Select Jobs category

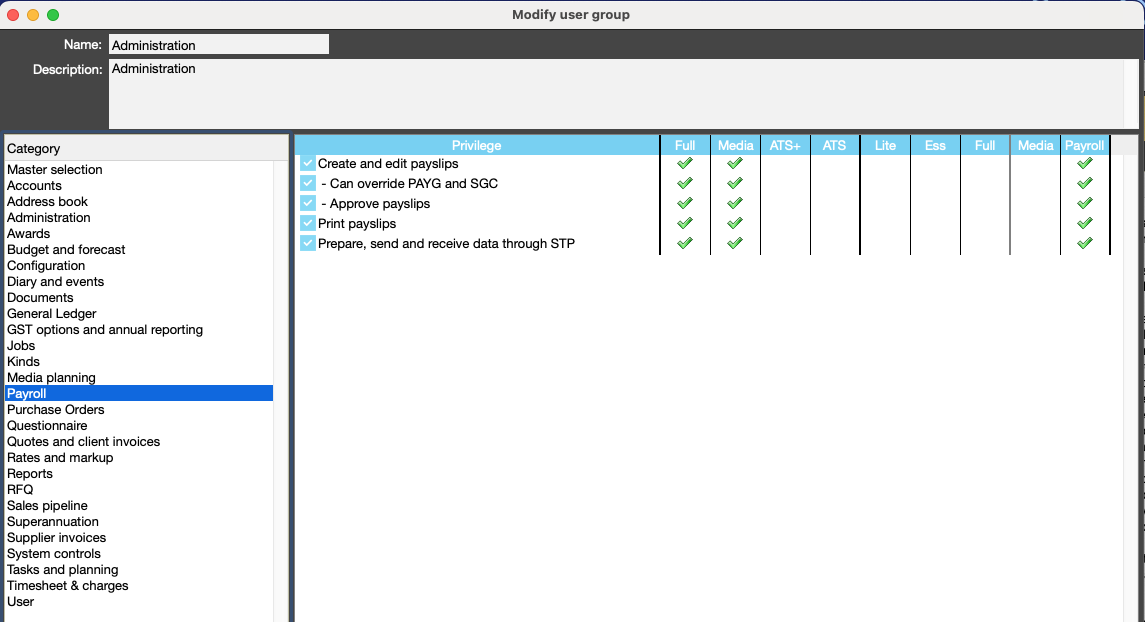click(139, 346)
